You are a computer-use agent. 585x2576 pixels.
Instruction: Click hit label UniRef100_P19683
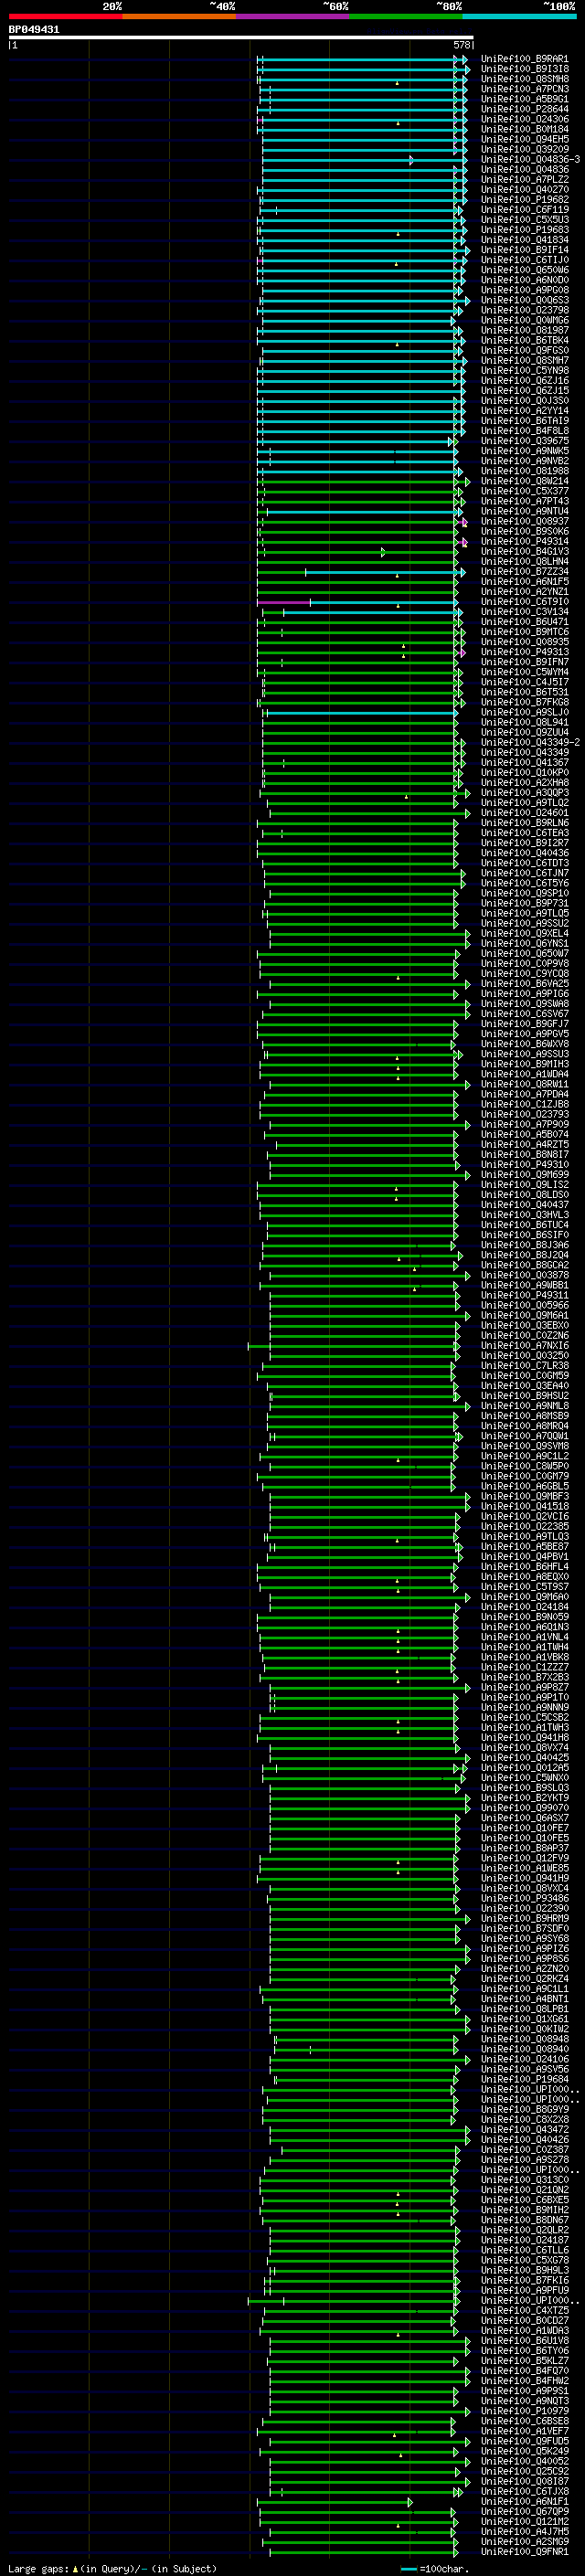pyautogui.click(x=524, y=230)
